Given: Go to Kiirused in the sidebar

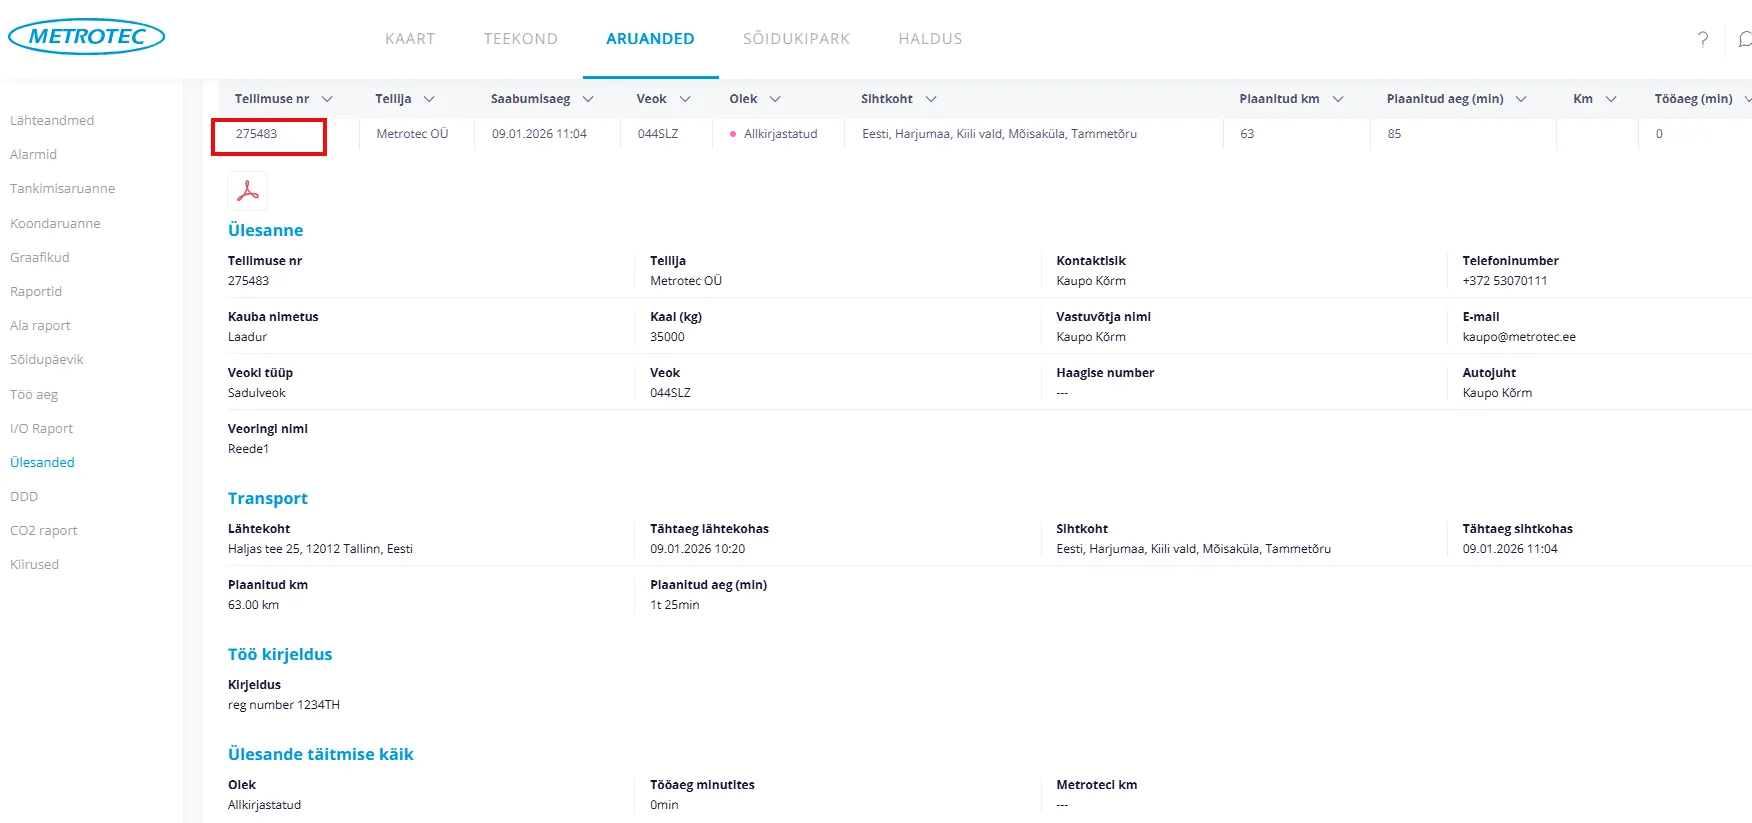Looking at the screenshot, I should [35, 564].
